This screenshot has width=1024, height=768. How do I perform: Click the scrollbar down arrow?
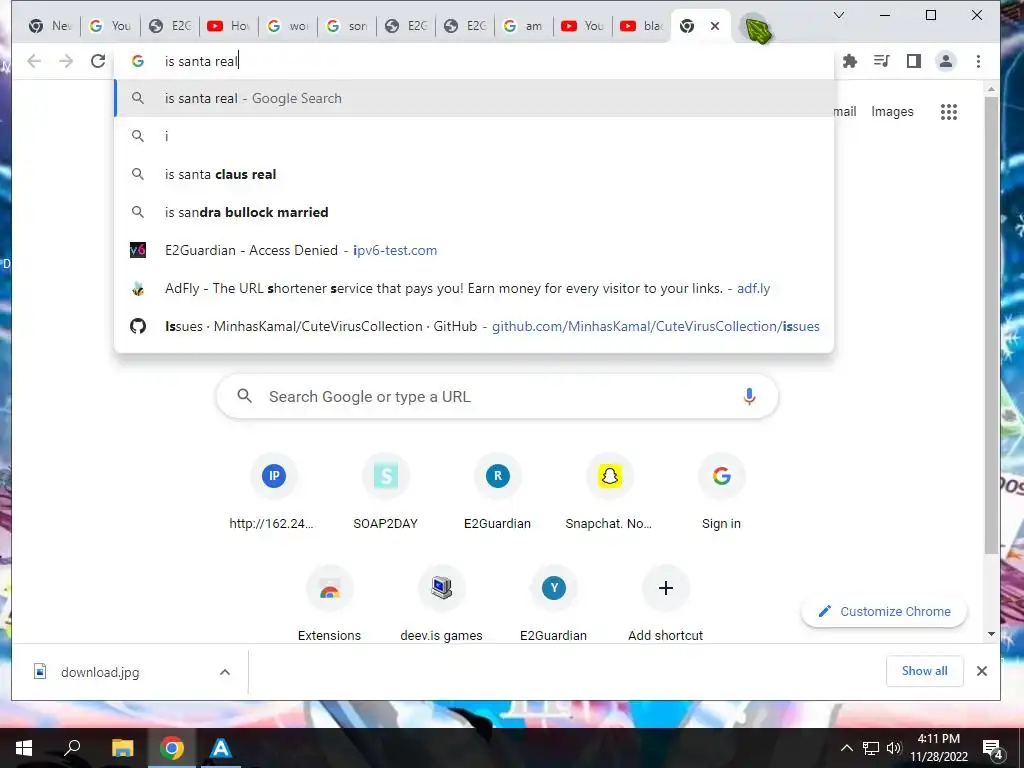click(x=991, y=634)
